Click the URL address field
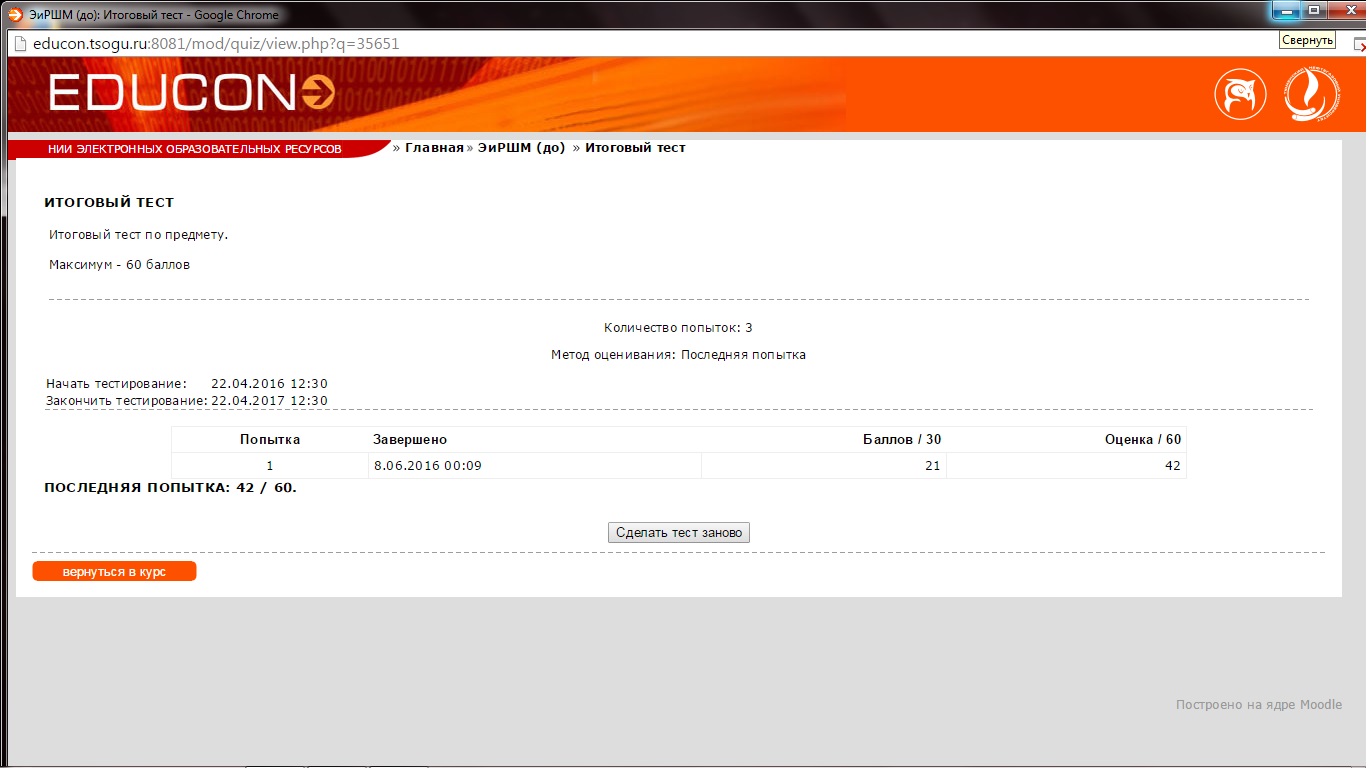 (600, 44)
